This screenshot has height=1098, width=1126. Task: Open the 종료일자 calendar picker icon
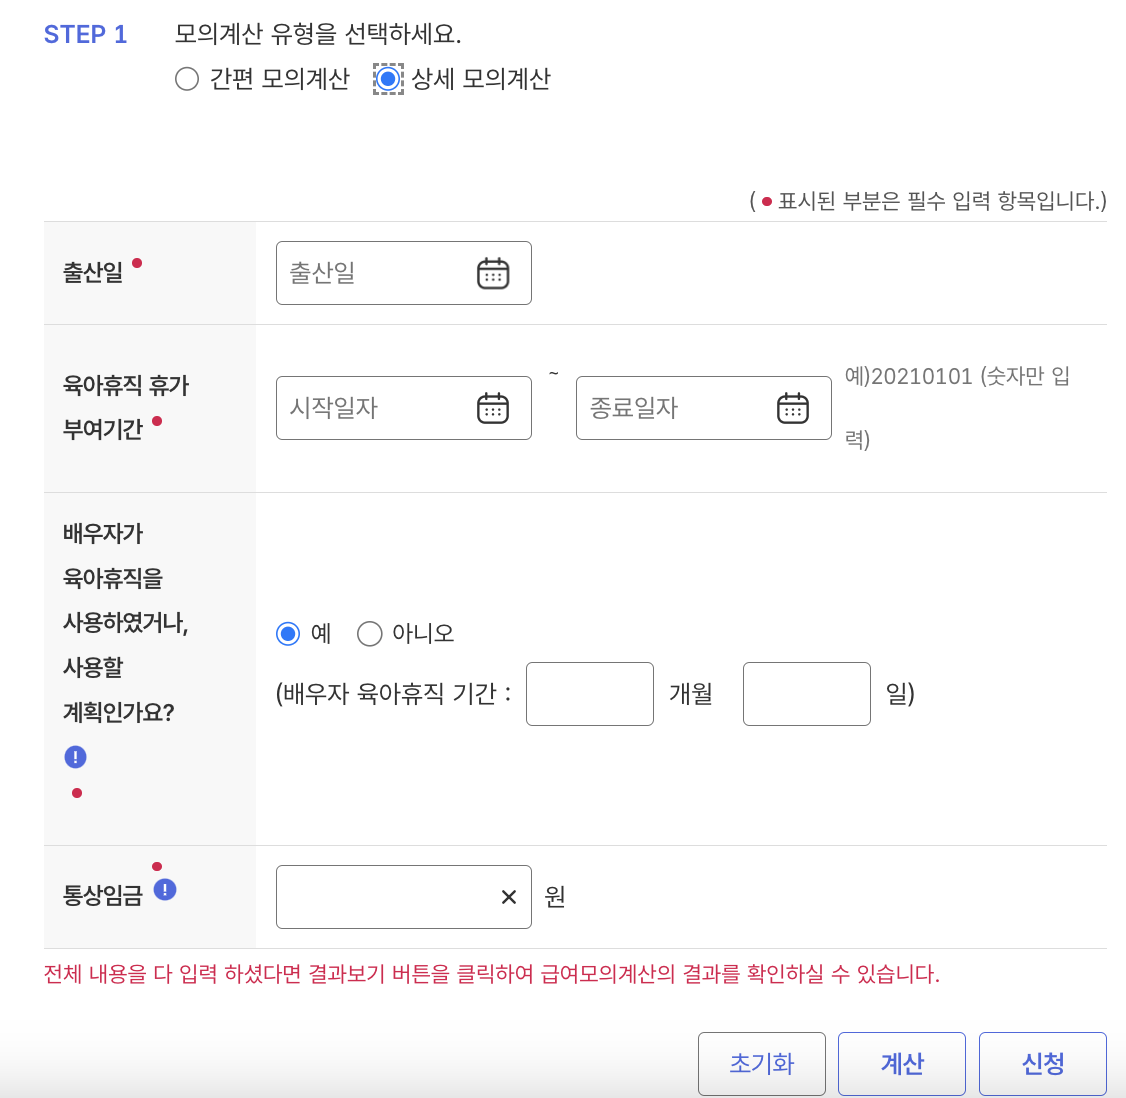[792, 407]
